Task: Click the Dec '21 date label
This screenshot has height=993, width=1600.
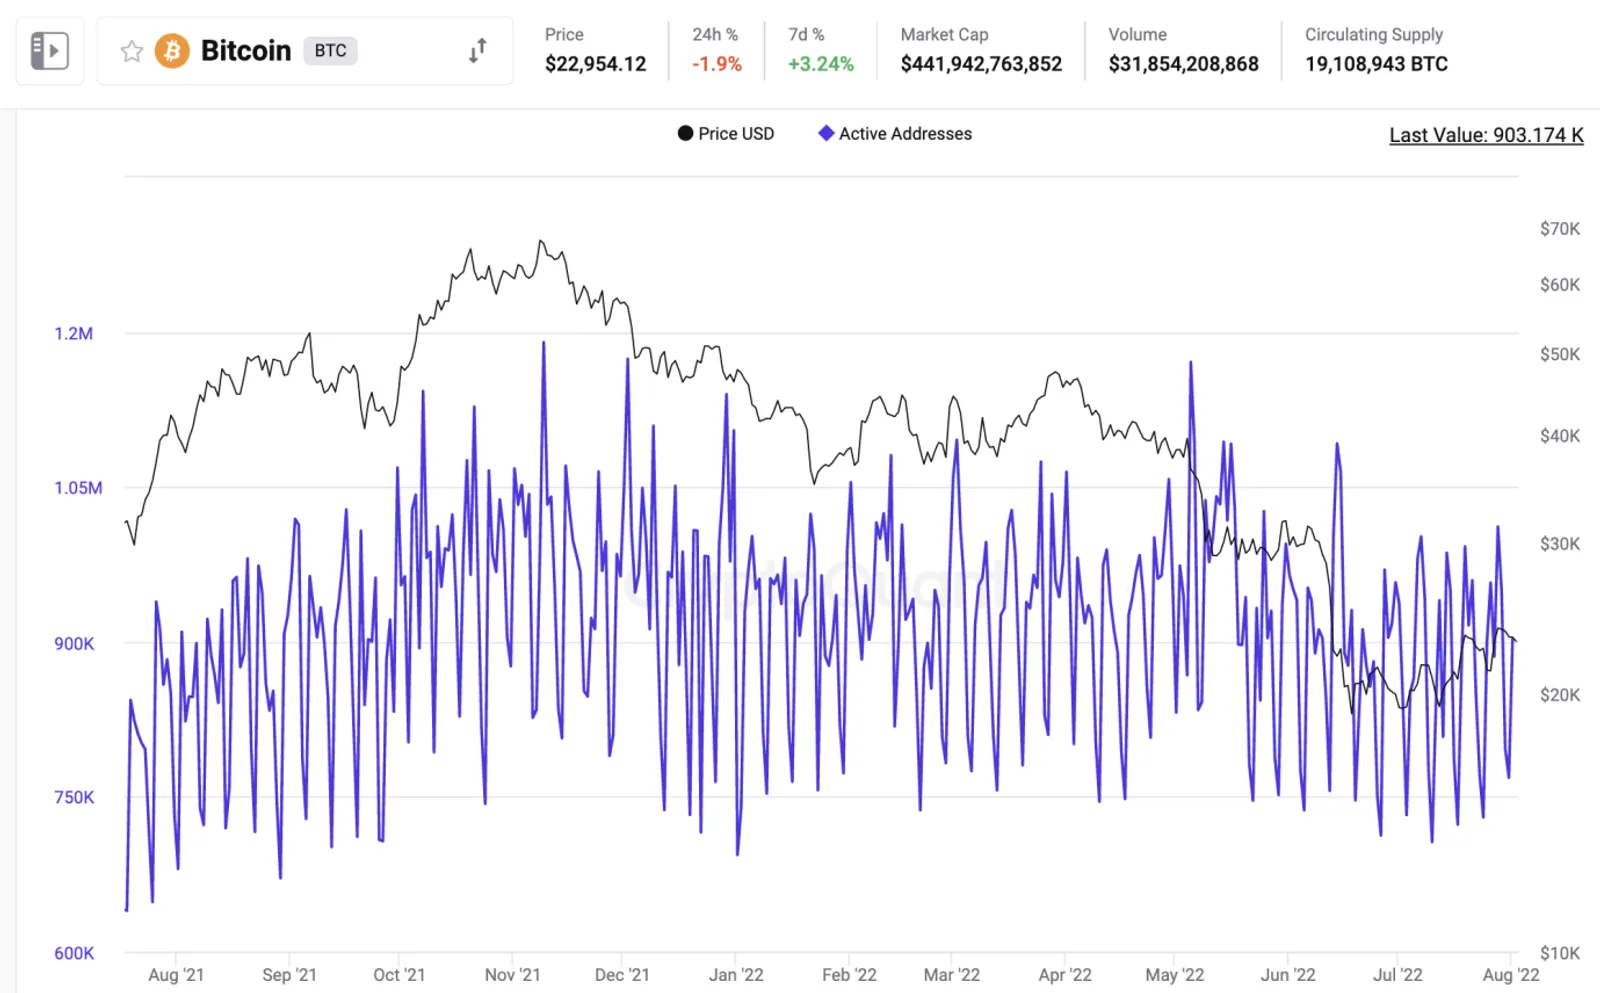Action: 622,975
